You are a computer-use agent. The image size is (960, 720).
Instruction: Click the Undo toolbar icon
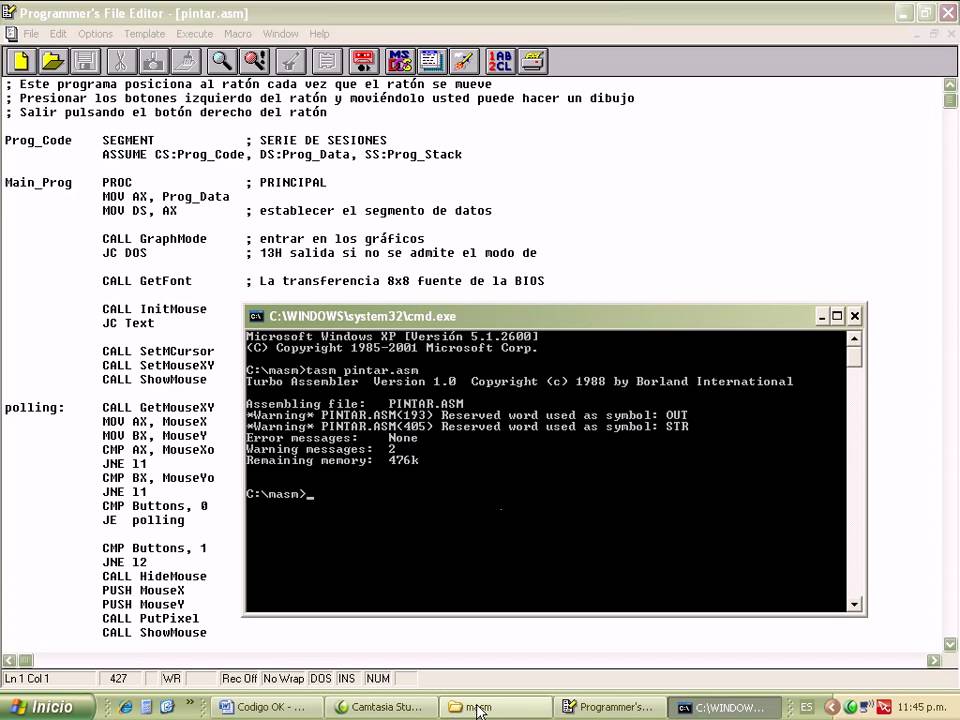[290, 61]
